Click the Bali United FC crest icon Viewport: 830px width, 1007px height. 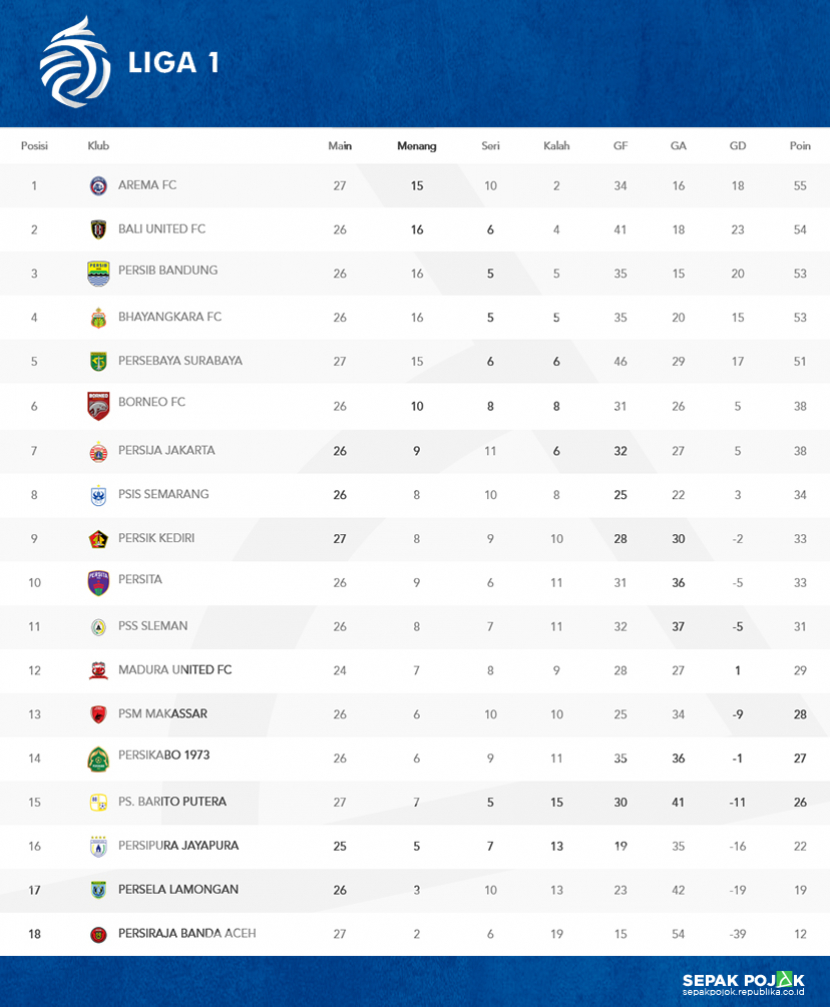click(98, 229)
